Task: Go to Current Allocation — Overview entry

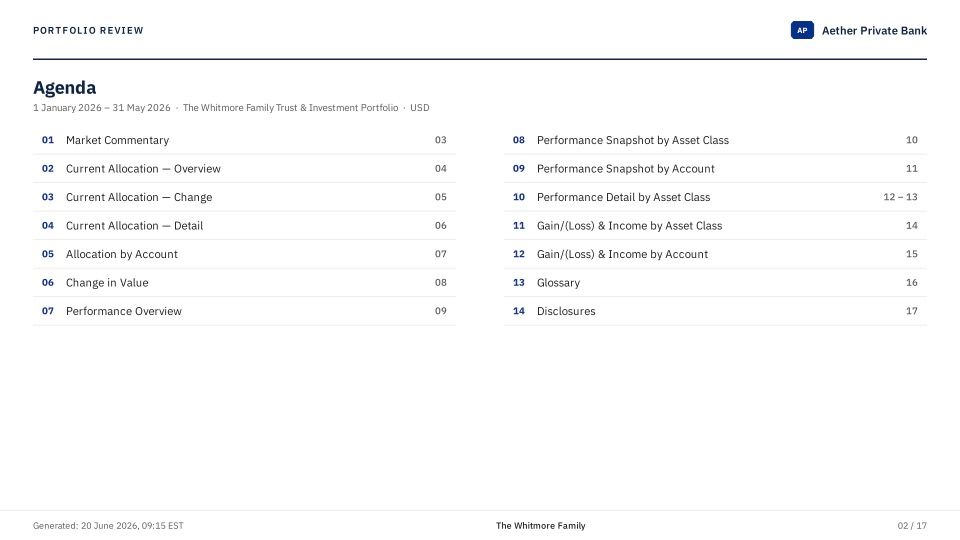Action: tap(244, 168)
